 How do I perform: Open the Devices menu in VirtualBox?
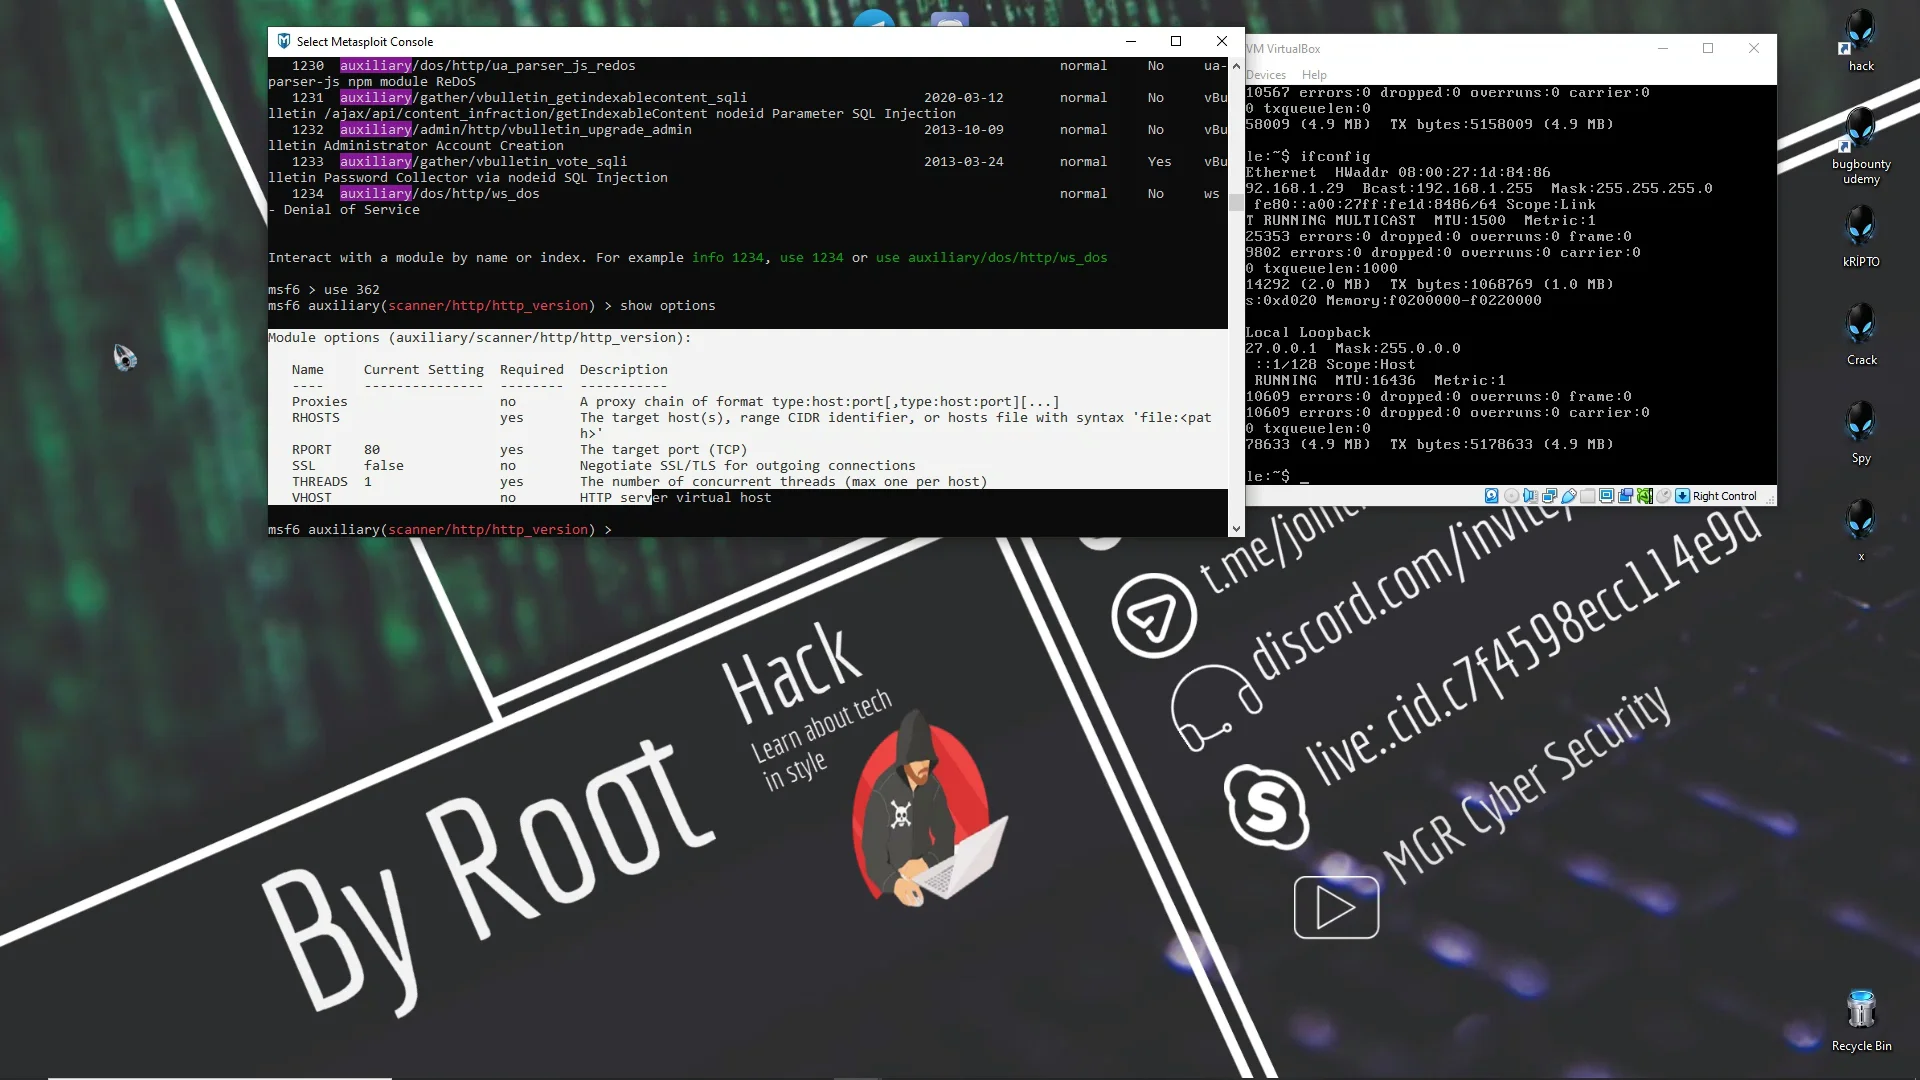[1265, 75]
